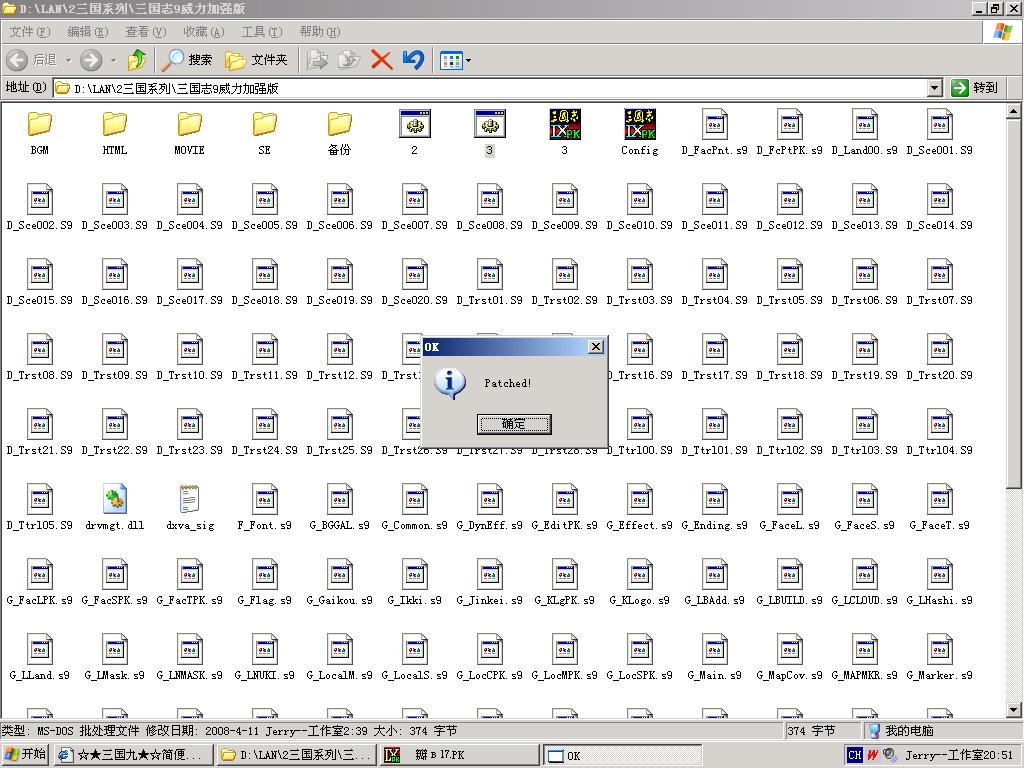Screen dimensions: 1024x768
Task: Expand the address bar dropdown arrow
Action: point(934,88)
